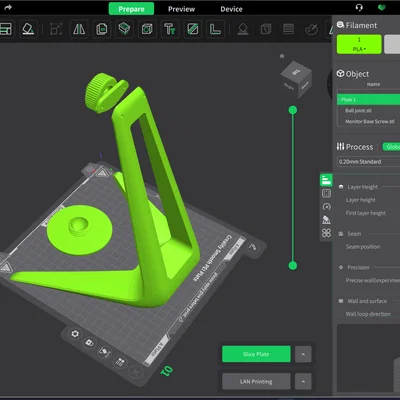Viewport: 400px width, 400px height.
Task: Open the color painting palette tool
Action: [311, 29]
